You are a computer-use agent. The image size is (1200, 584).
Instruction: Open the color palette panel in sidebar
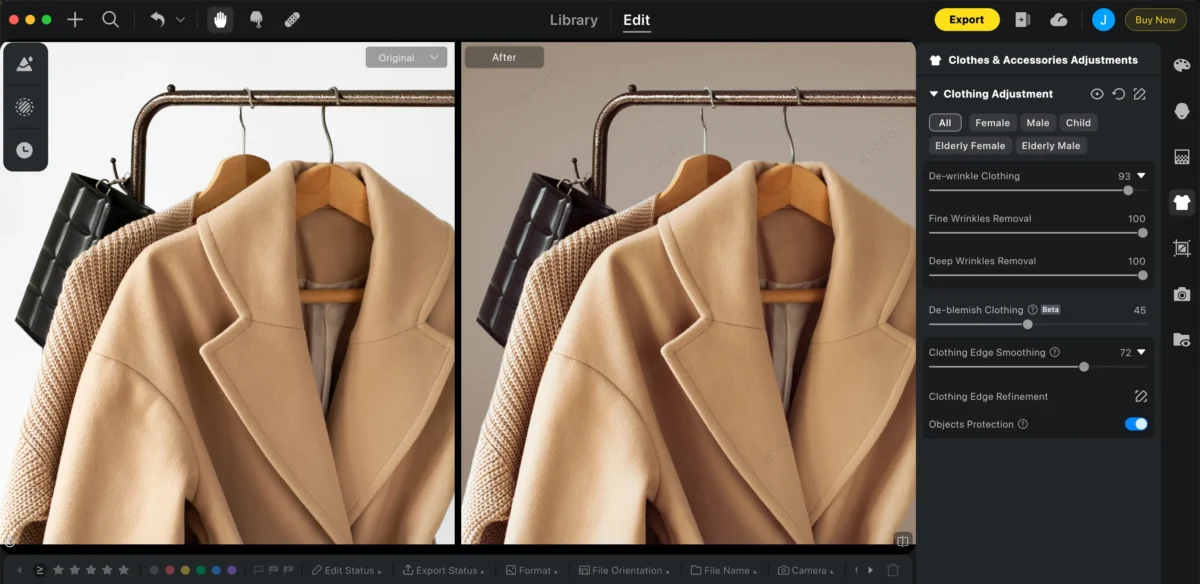click(x=1181, y=65)
